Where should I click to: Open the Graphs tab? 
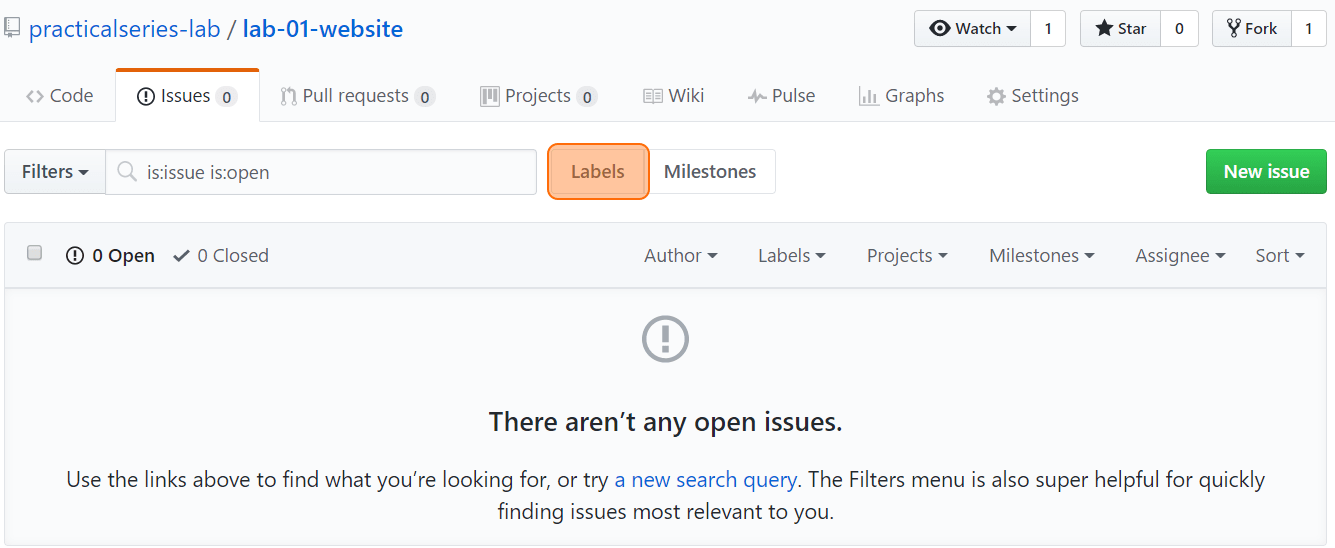901,96
